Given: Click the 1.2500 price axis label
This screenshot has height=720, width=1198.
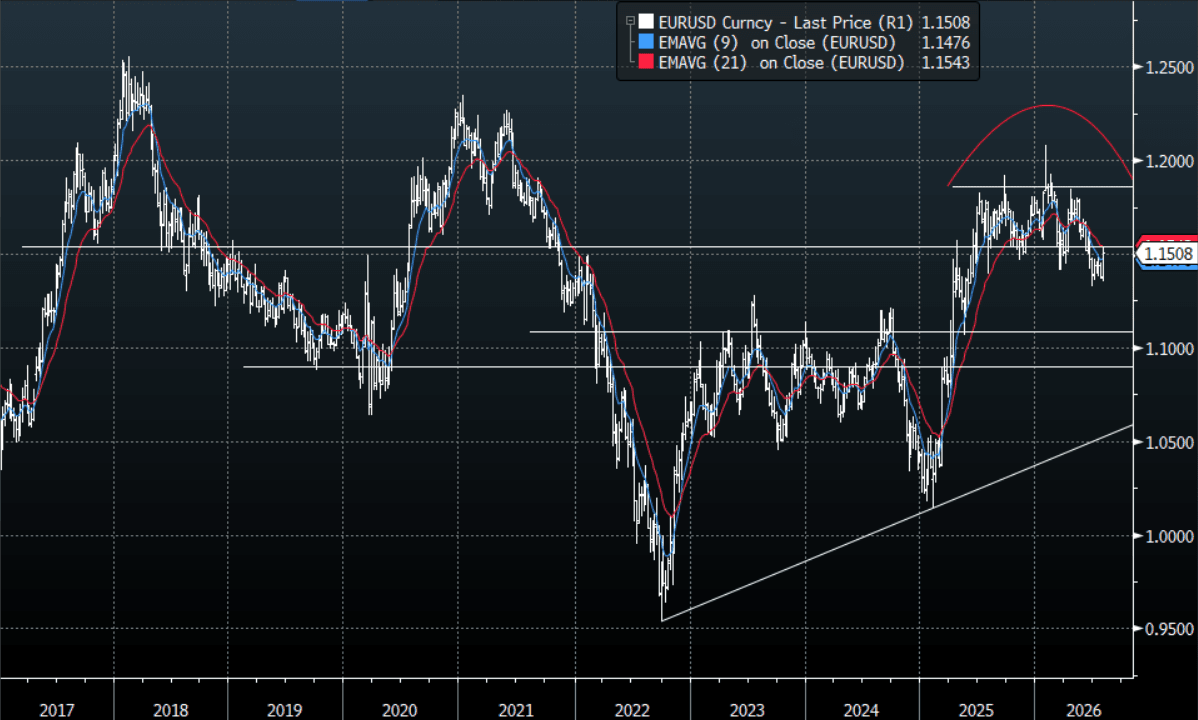Looking at the screenshot, I should [x=1169, y=67].
